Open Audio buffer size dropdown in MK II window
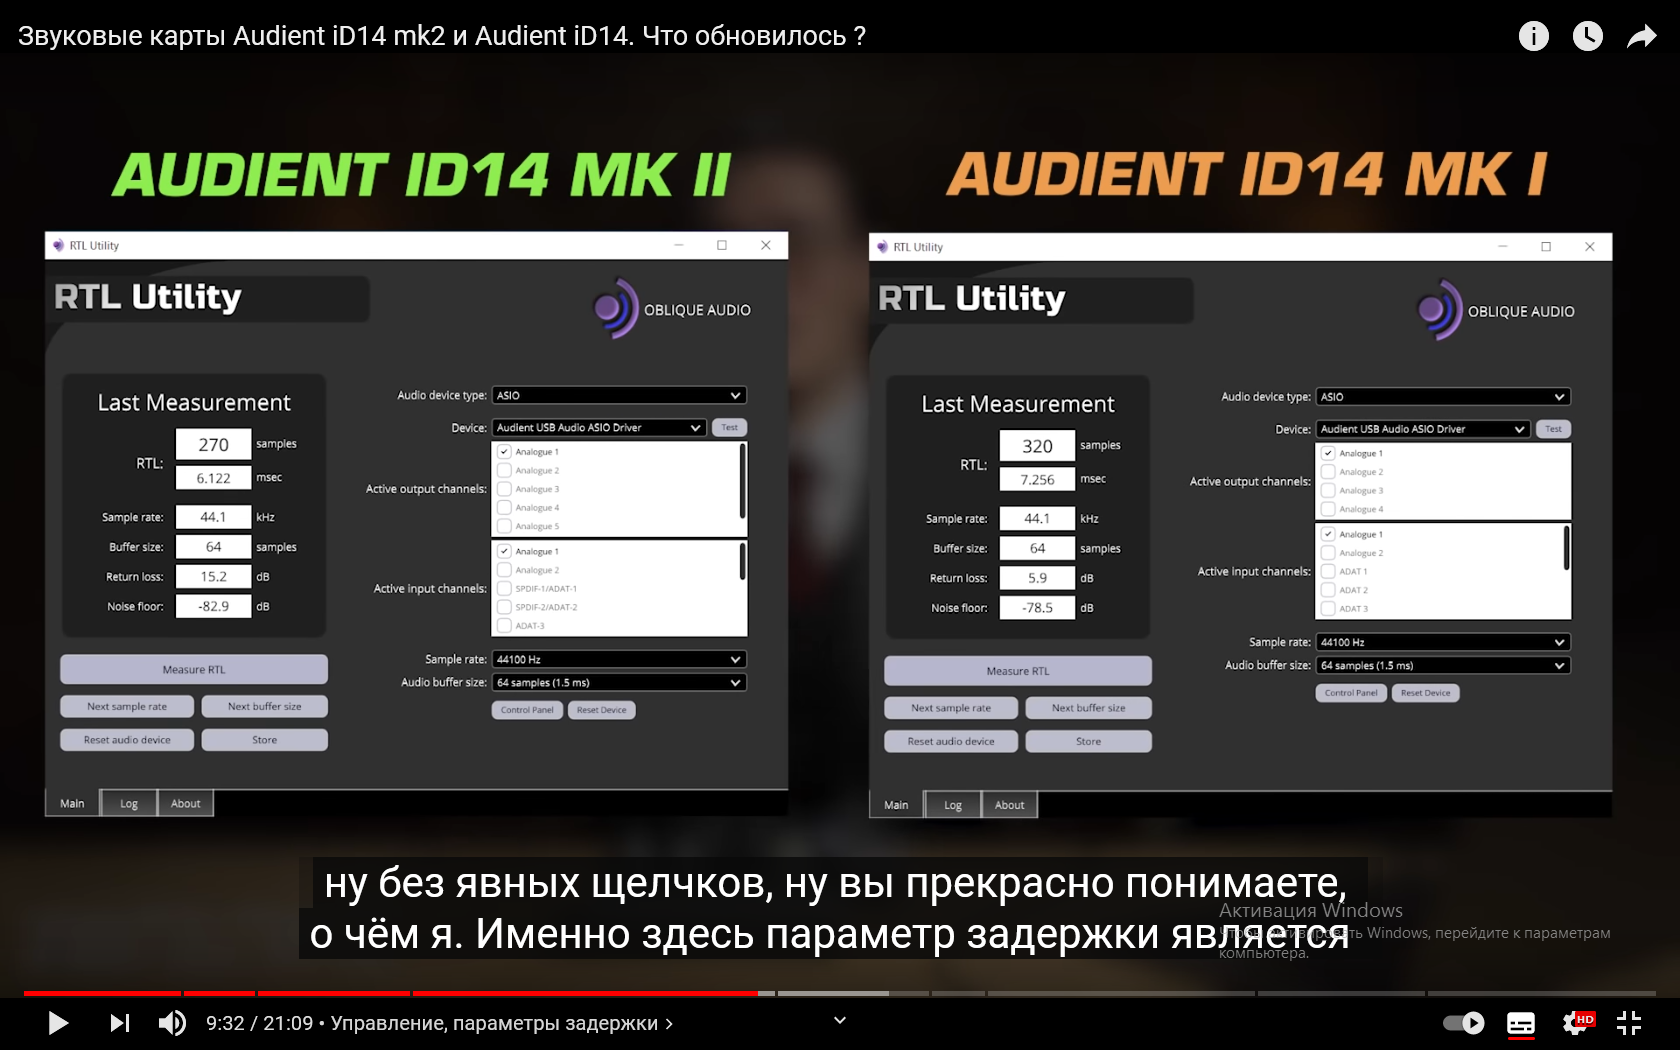The height and width of the screenshot is (1050, 1680). tap(619, 682)
